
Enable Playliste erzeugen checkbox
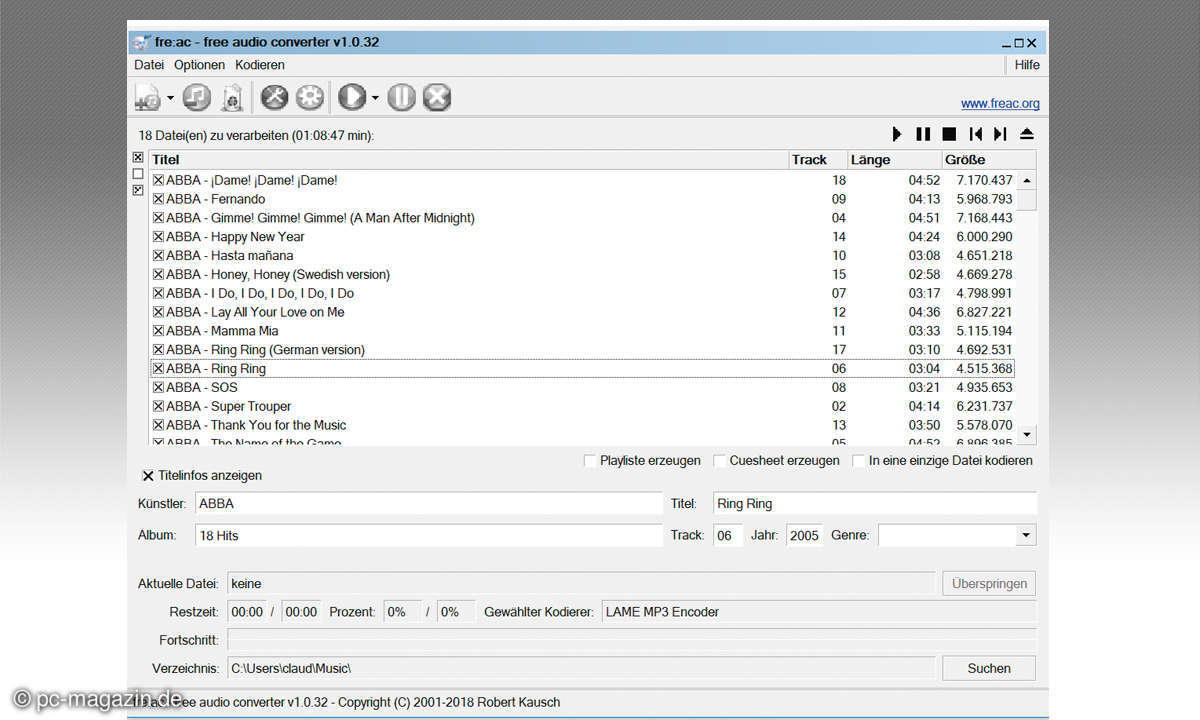(x=590, y=461)
